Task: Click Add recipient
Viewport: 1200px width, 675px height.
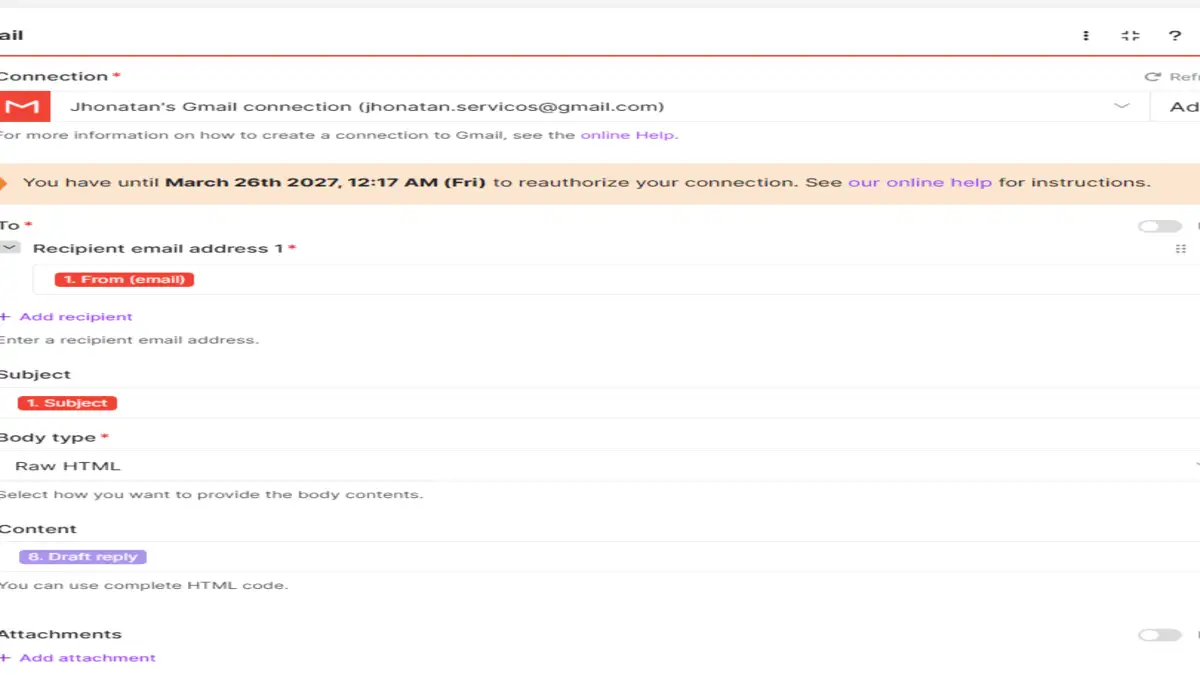Action: pyautogui.click(x=66, y=317)
